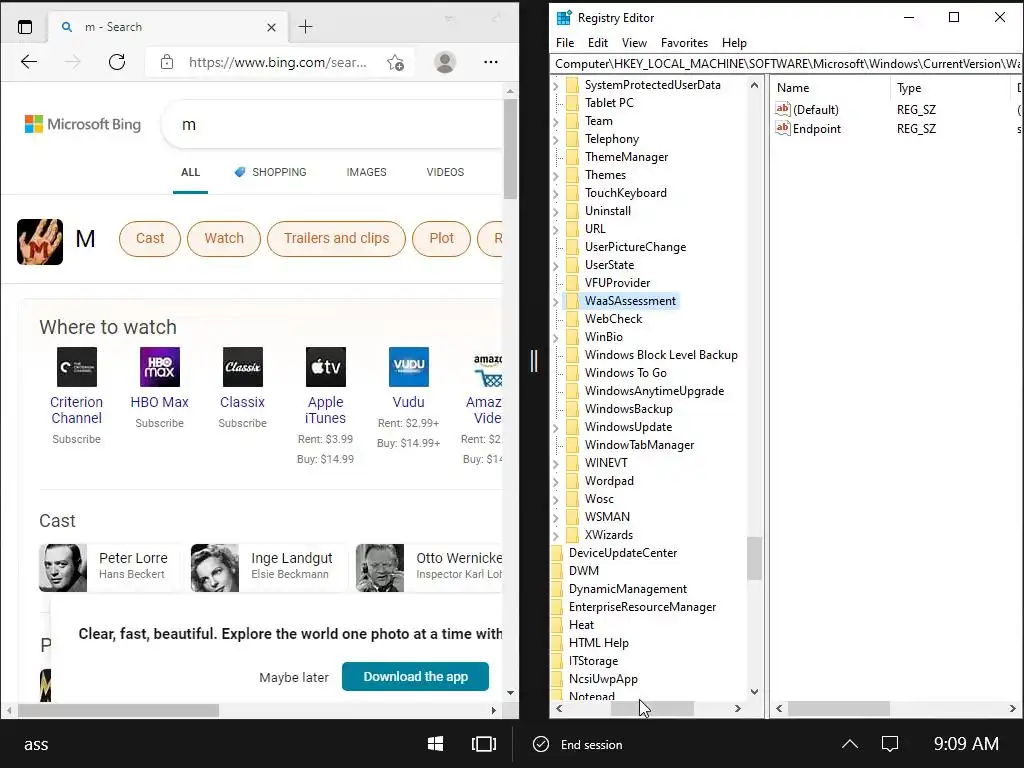Viewport: 1024px width, 768px height.
Task: Expand the SystemProtectedUserData key
Action: pos(556,85)
